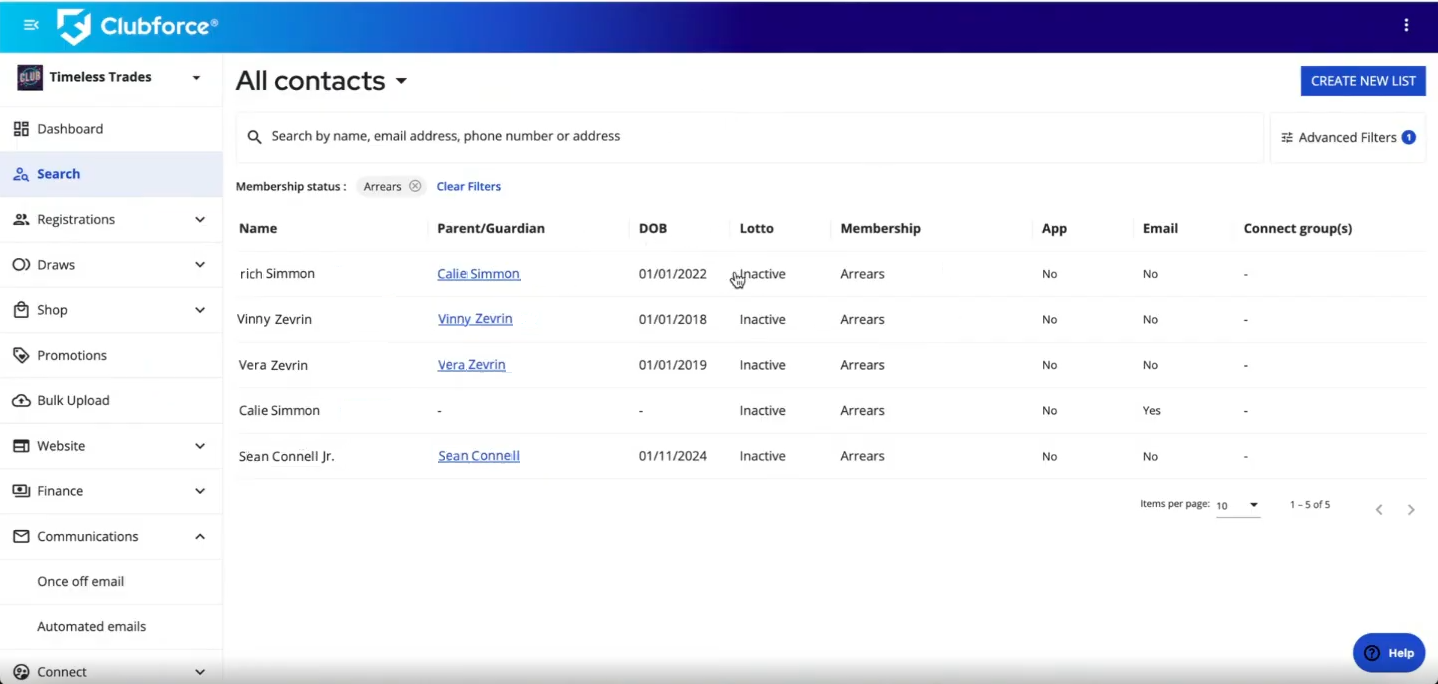Click the Clubforce shield logo

coord(74,26)
